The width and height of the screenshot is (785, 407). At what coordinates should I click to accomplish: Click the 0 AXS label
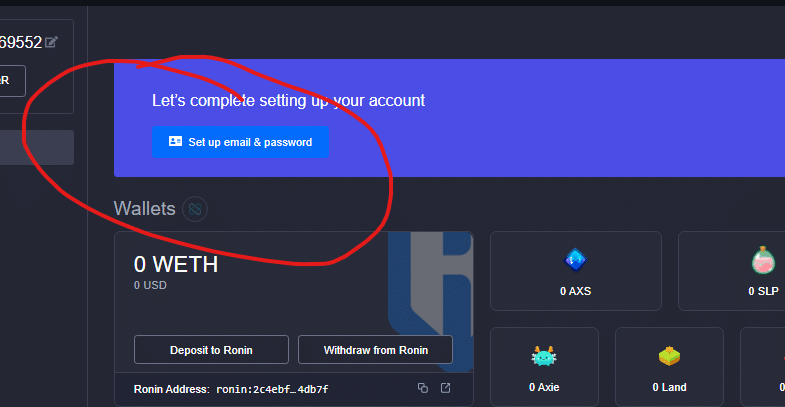pos(575,291)
